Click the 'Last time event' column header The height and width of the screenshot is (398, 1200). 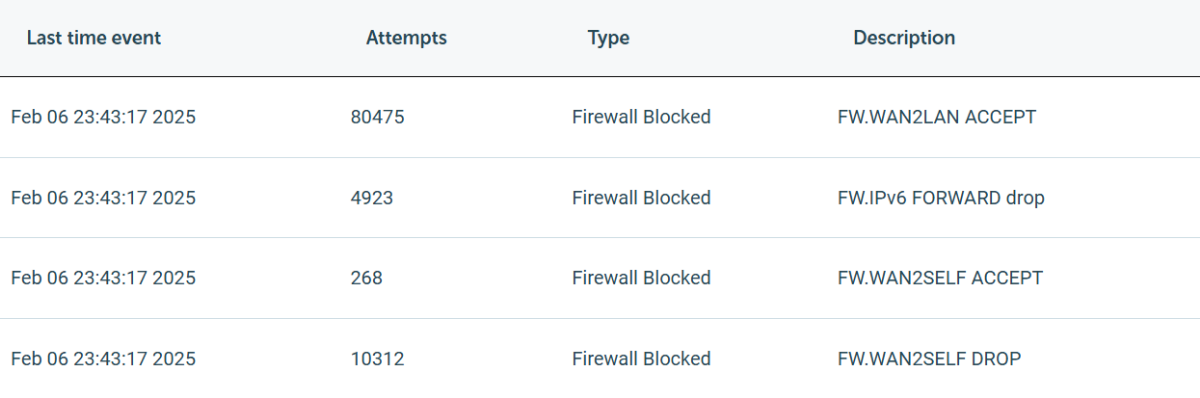[x=94, y=38]
